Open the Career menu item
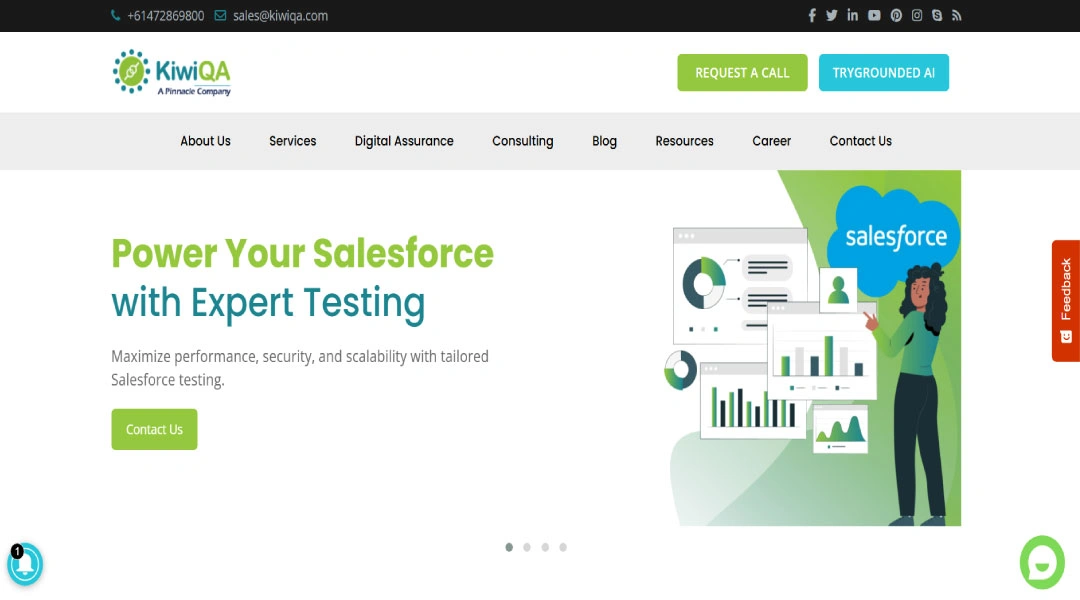 [771, 141]
